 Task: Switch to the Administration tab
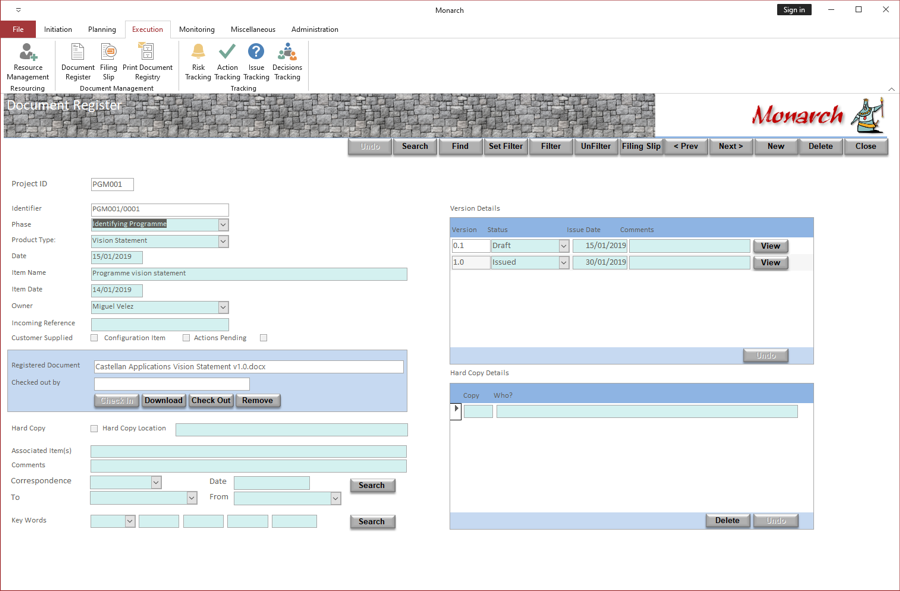click(x=315, y=29)
